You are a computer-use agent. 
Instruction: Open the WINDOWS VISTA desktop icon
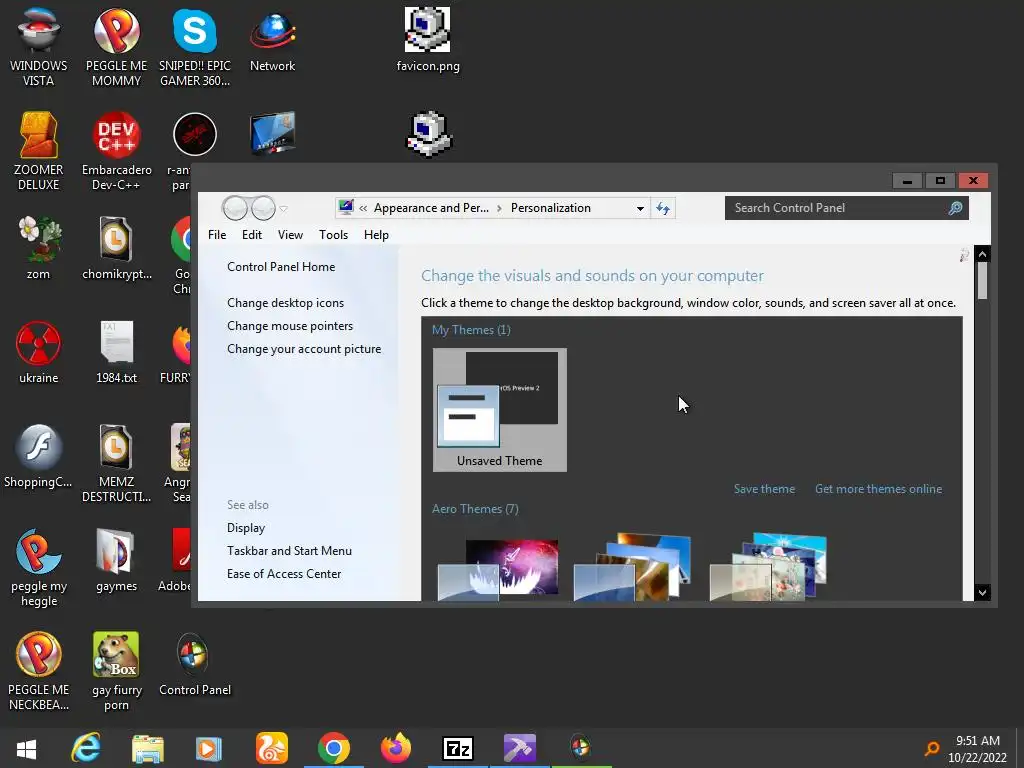(x=39, y=47)
